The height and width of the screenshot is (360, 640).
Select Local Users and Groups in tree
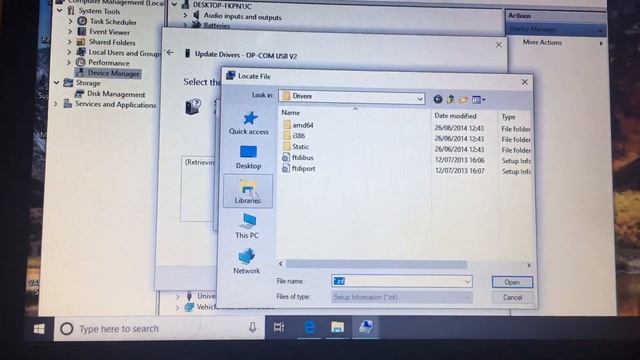(124, 53)
